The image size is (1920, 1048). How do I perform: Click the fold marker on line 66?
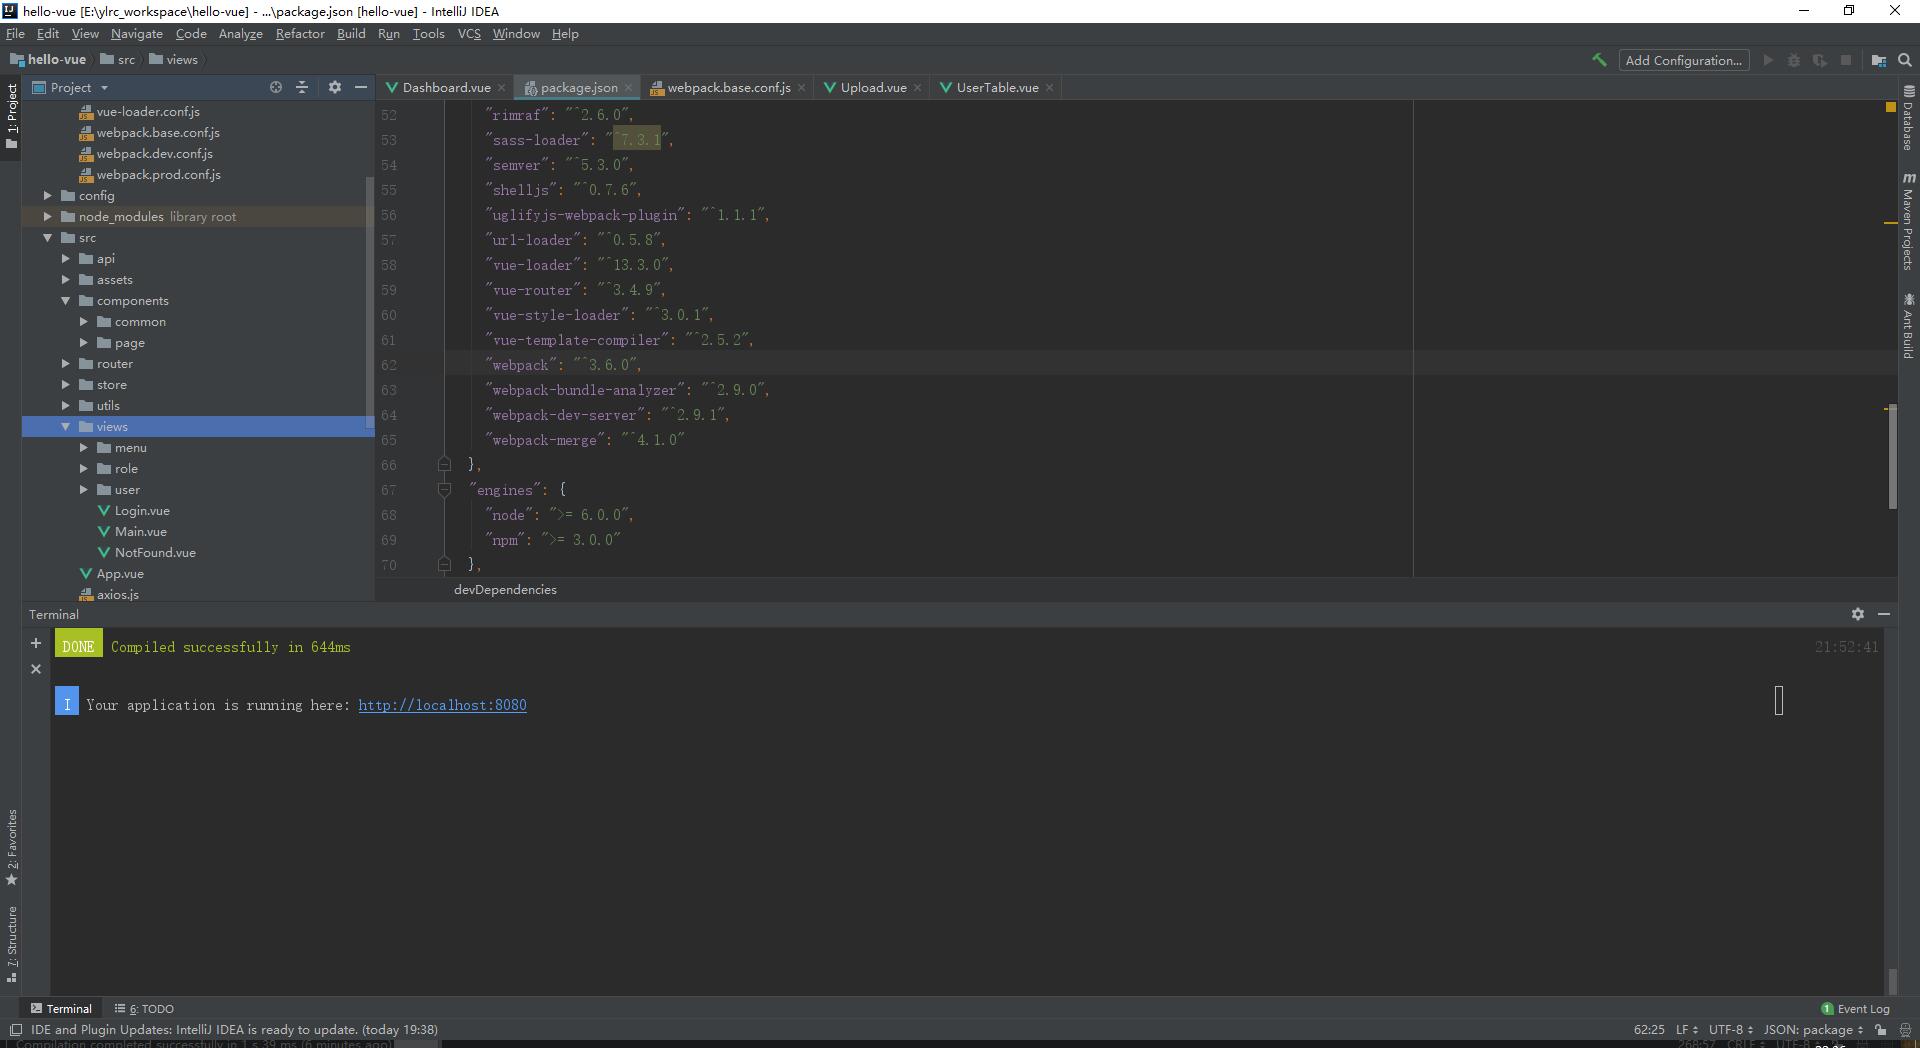(444, 464)
